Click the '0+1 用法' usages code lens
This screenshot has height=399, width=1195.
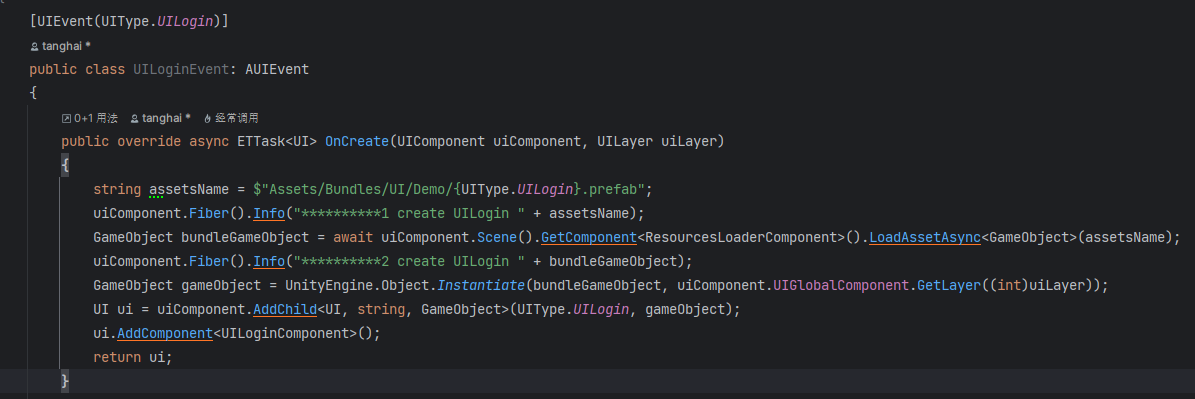pyautogui.click(x=90, y=118)
